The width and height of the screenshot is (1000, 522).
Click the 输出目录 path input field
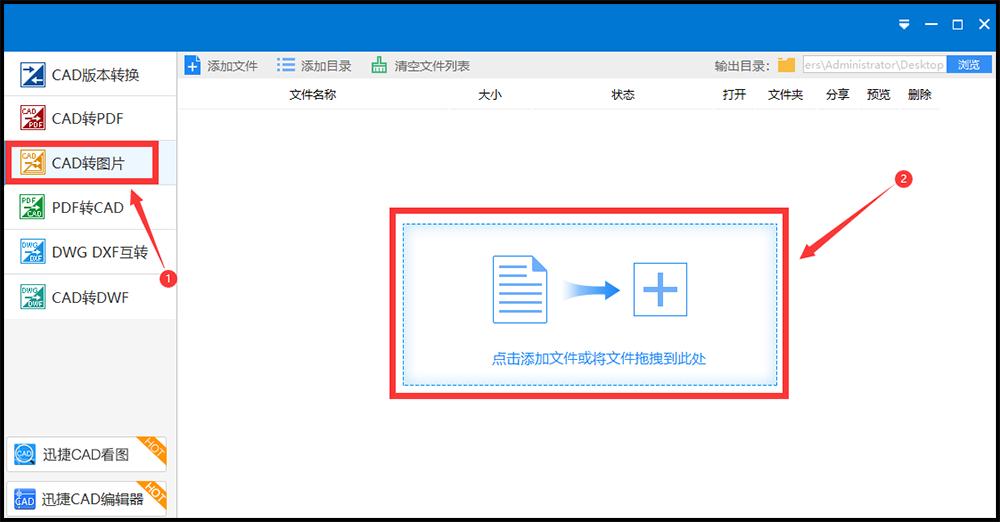(x=874, y=64)
